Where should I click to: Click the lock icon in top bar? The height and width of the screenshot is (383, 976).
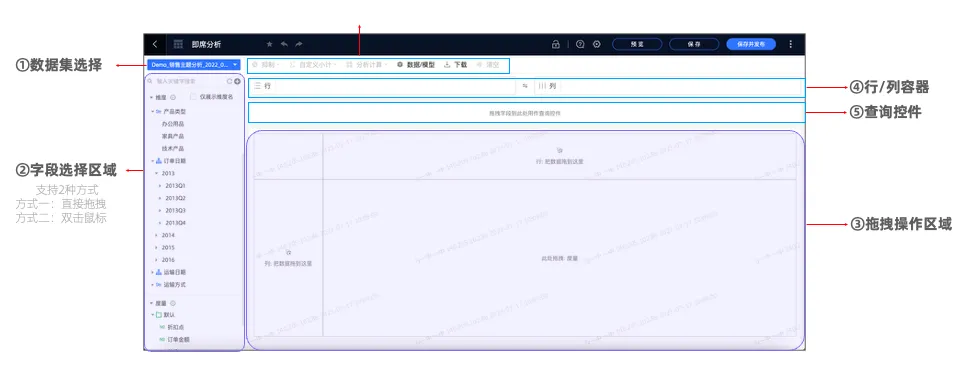tap(556, 44)
